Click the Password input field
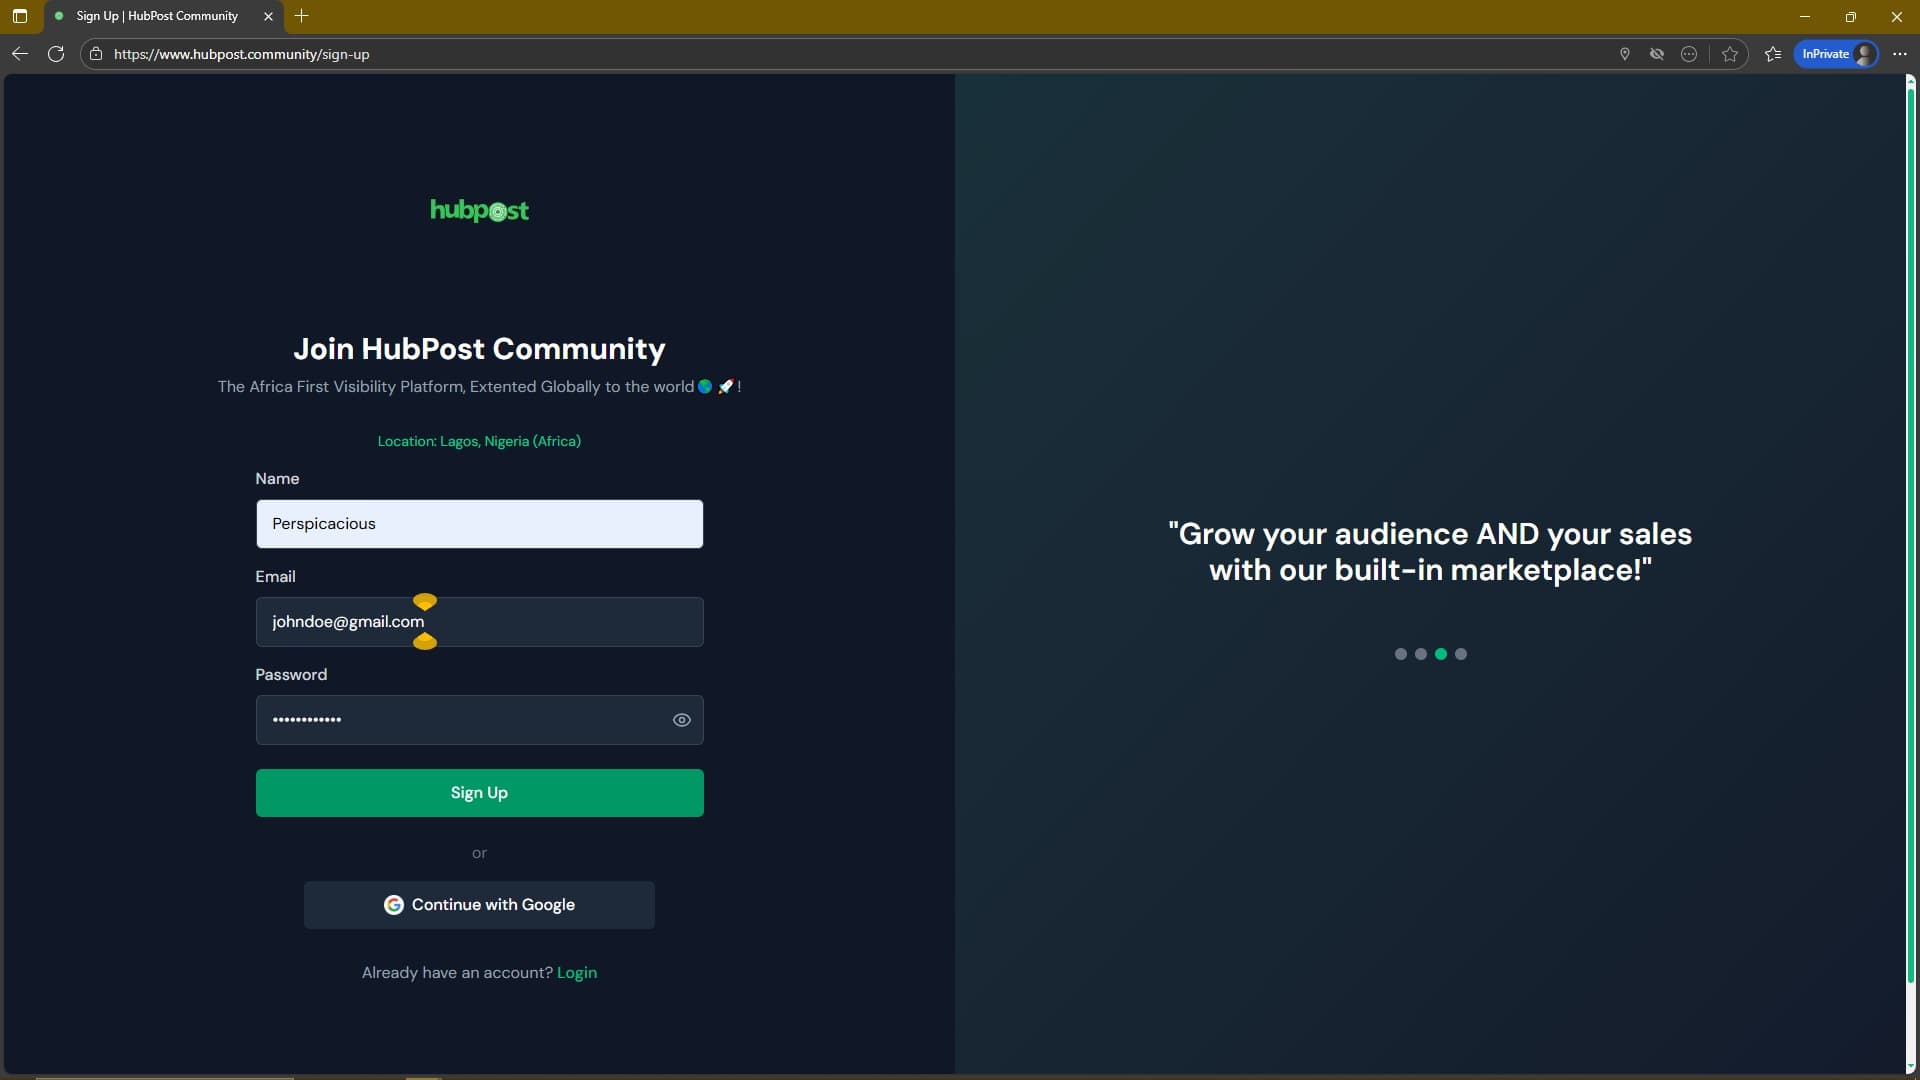 479,720
